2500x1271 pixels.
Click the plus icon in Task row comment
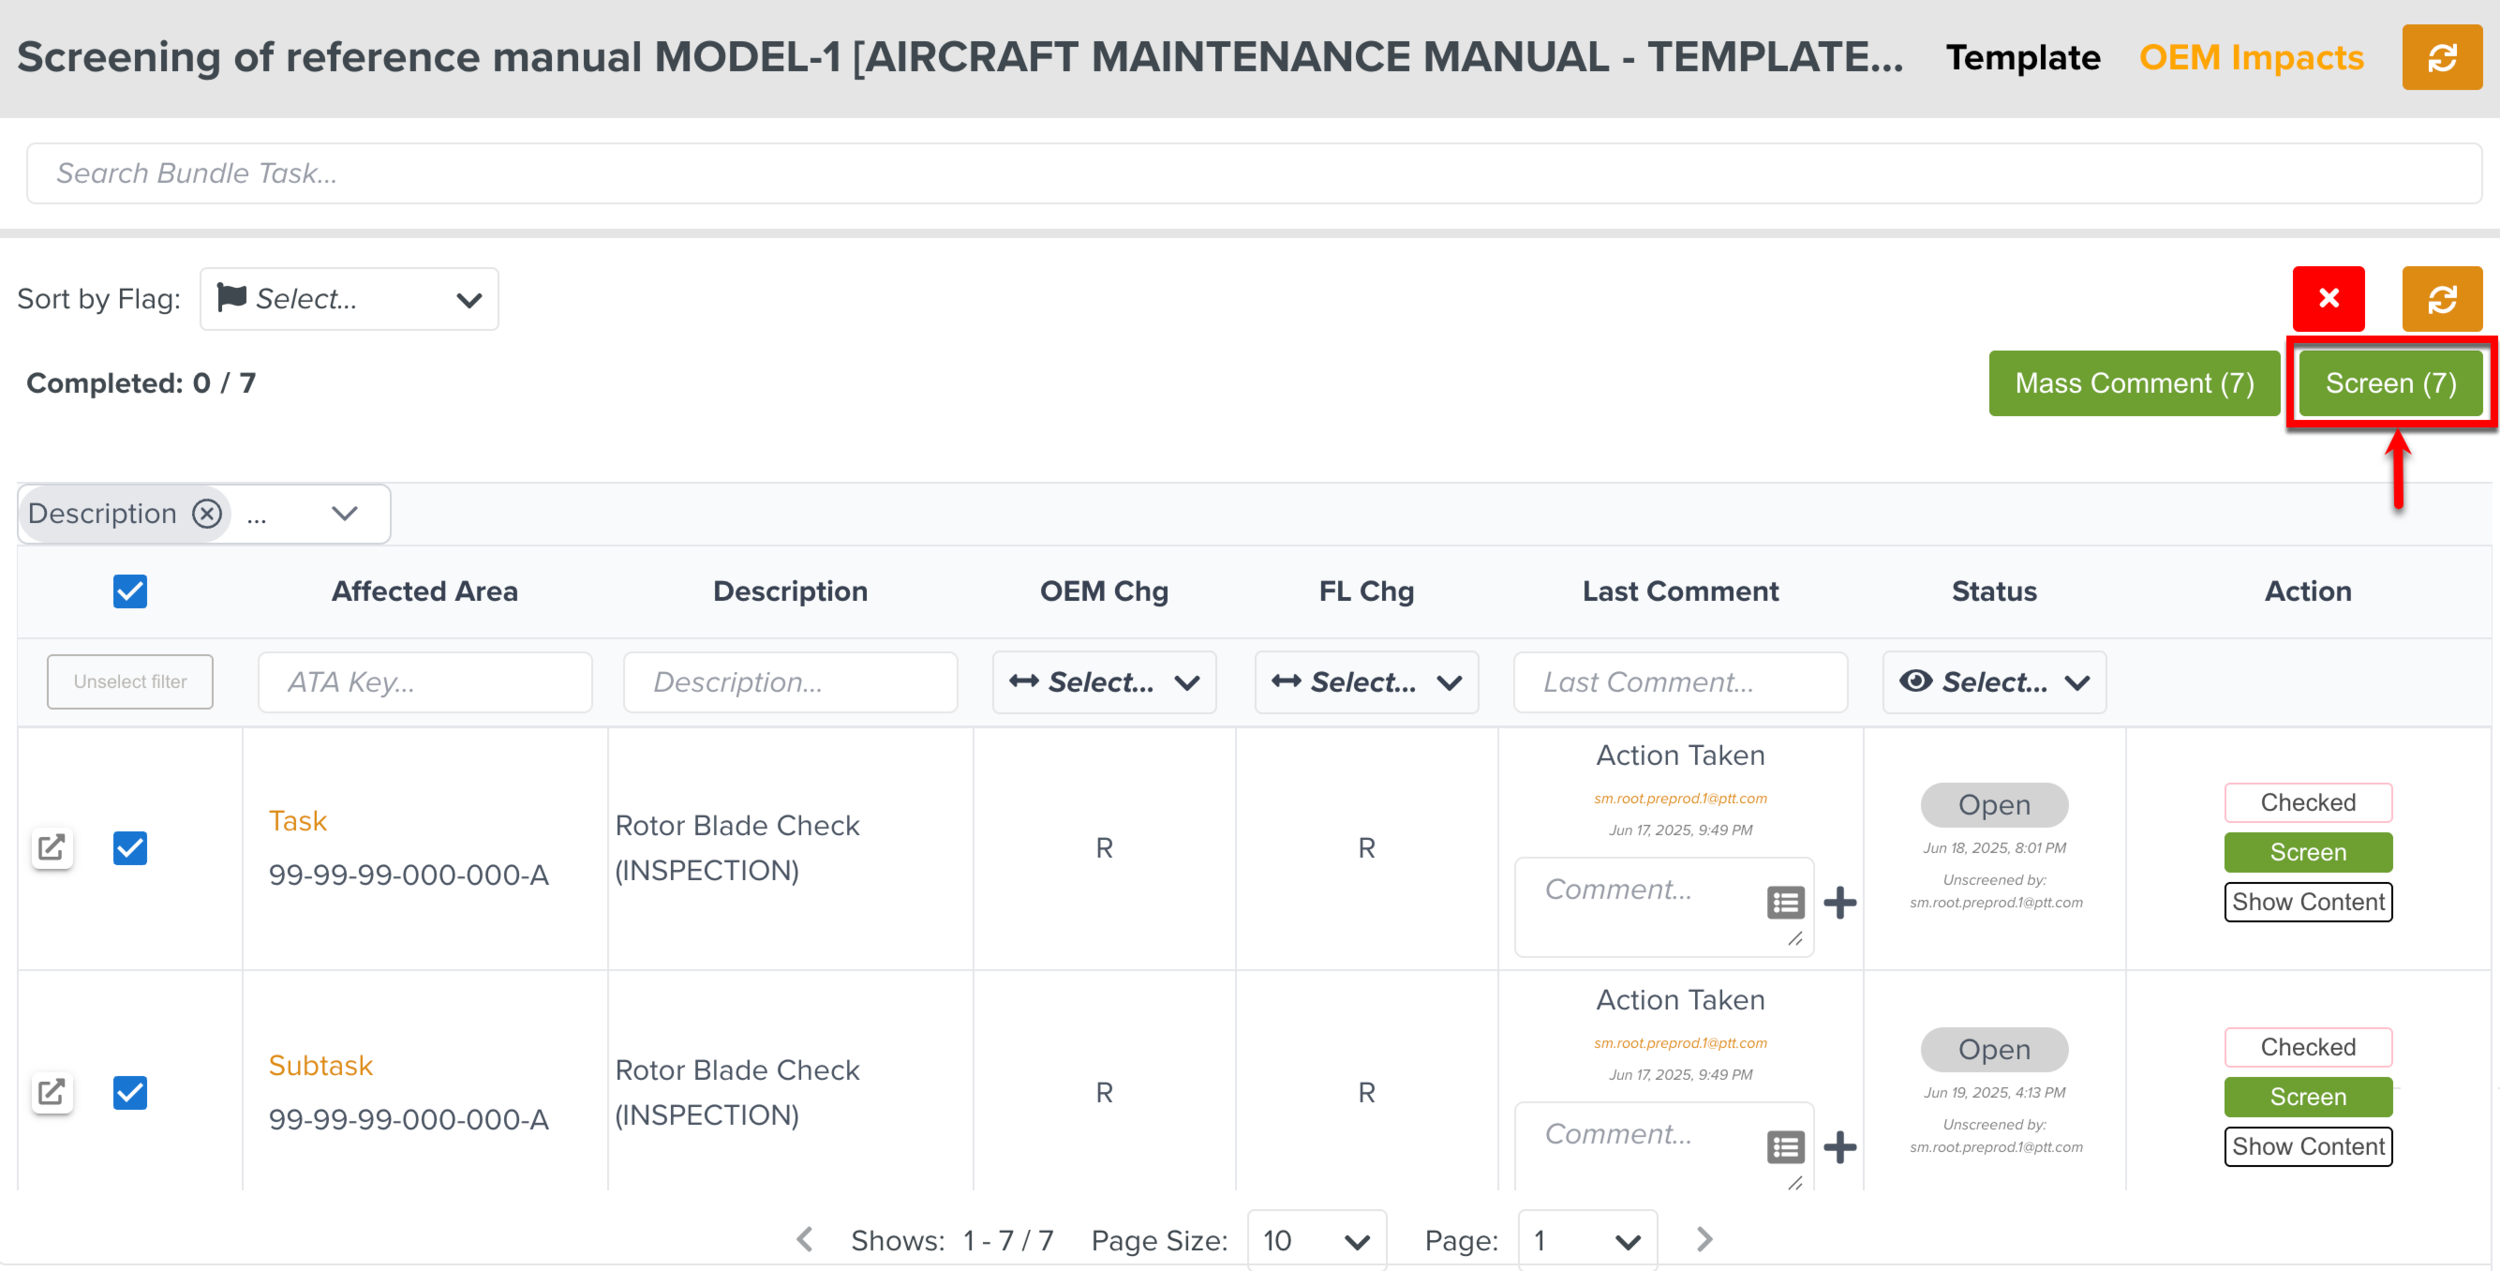[x=1840, y=902]
